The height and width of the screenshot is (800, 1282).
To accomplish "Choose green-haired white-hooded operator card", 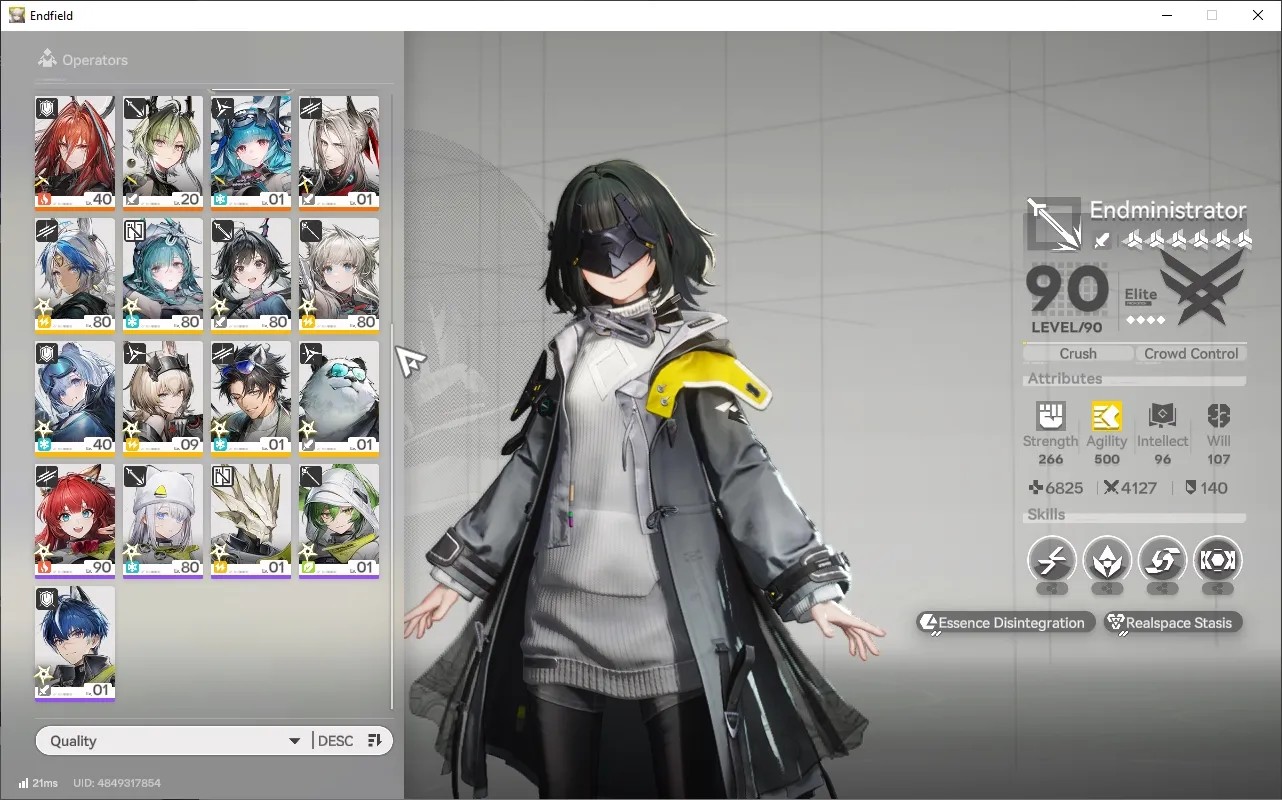I will (339, 521).
